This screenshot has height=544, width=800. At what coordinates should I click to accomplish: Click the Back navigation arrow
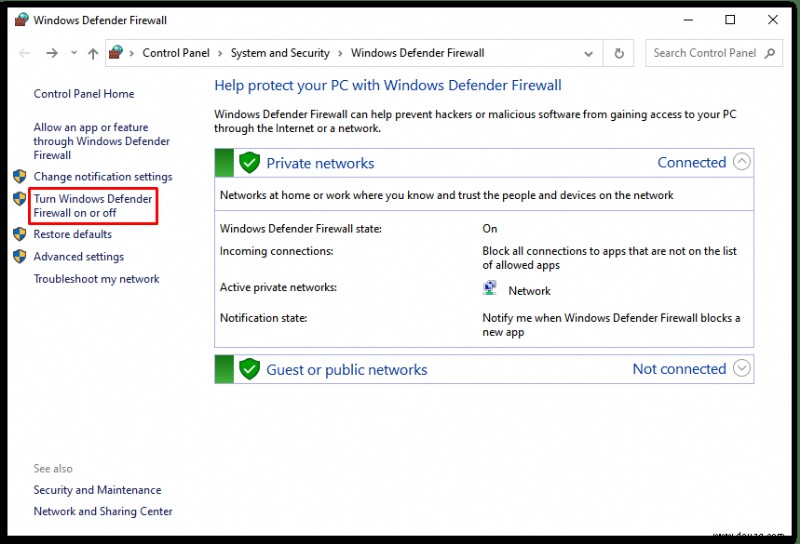coord(24,53)
